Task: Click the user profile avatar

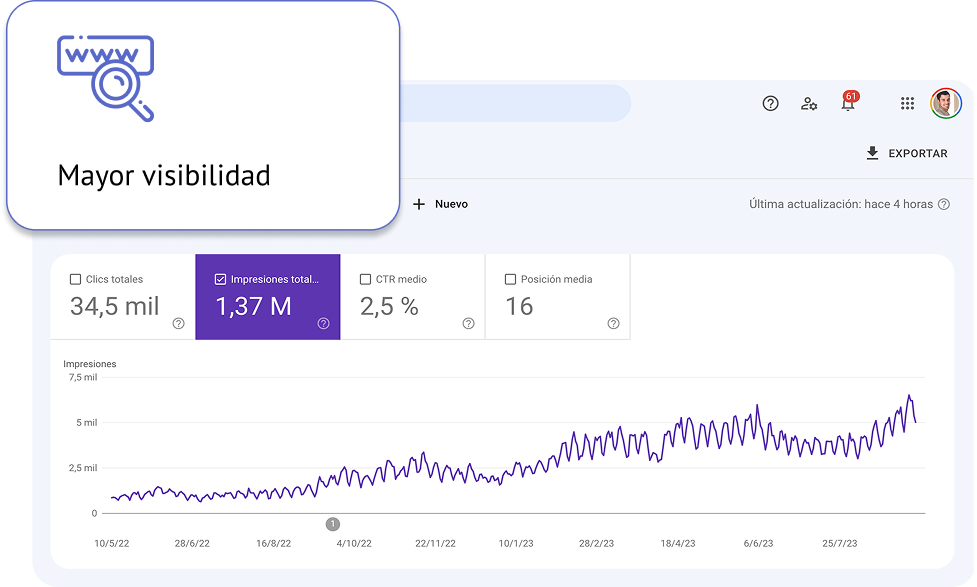Action: (945, 103)
